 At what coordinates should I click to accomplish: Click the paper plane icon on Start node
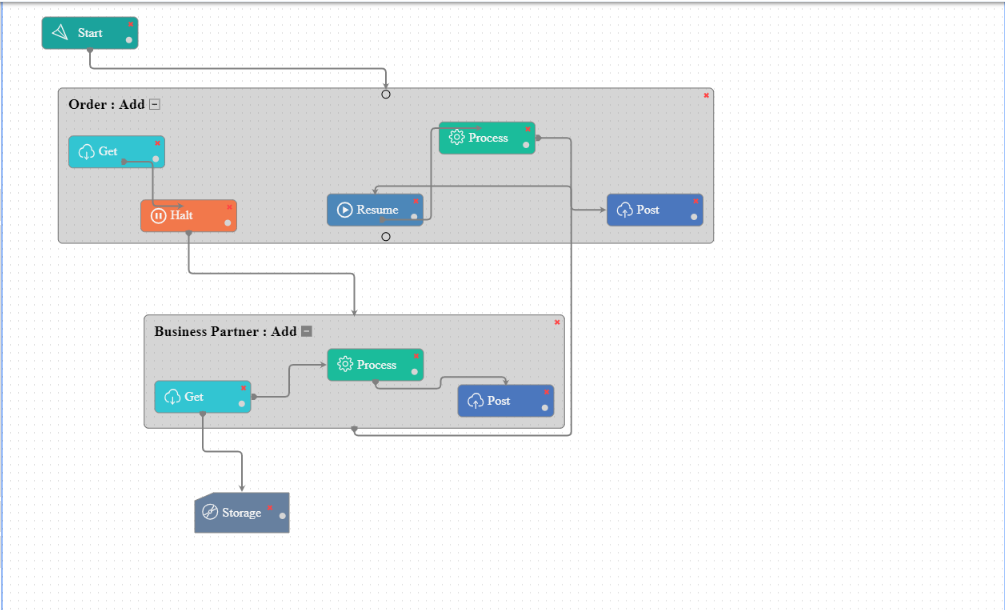pyautogui.click(x=61, y=33)
